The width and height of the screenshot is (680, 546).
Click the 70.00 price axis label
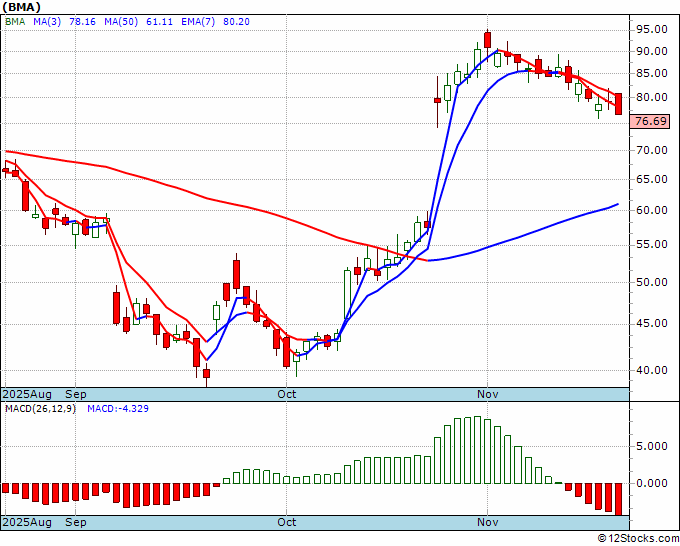(651, 150)
